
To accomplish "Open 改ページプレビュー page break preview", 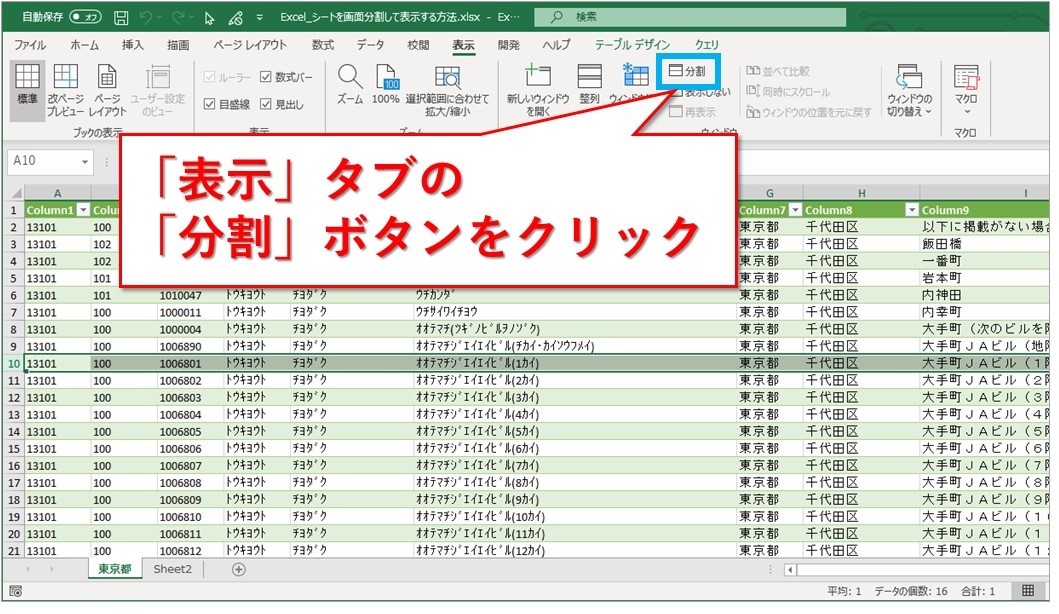I will (x=66, y=91).
